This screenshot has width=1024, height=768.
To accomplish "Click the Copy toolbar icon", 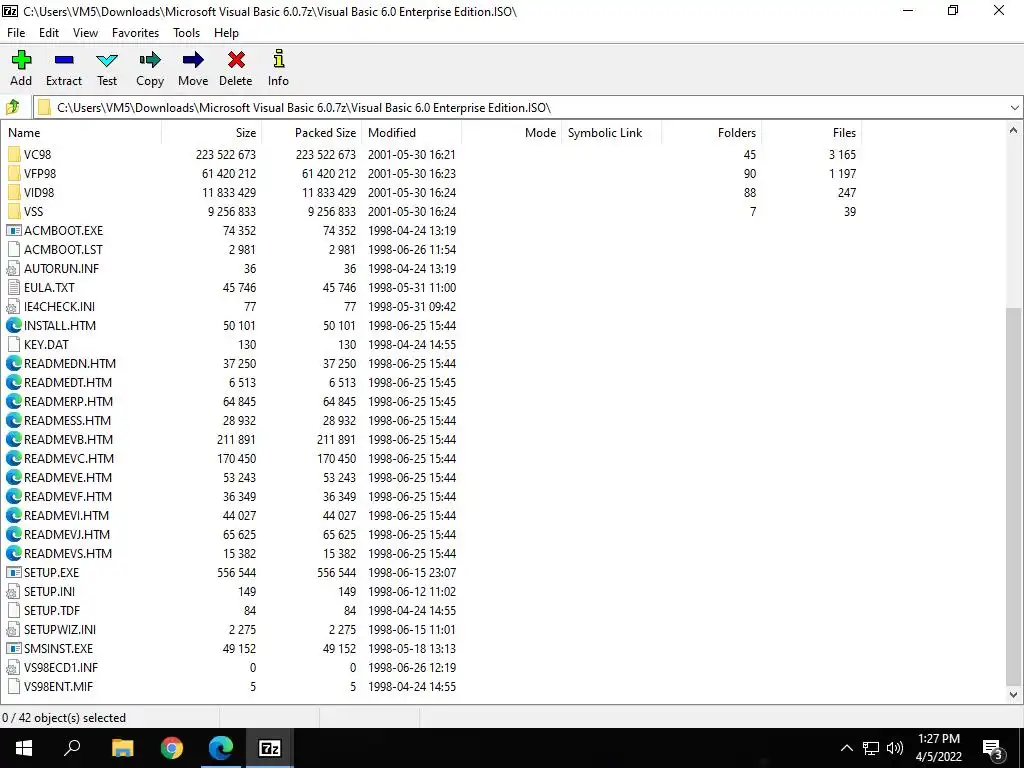I will 150,60.
